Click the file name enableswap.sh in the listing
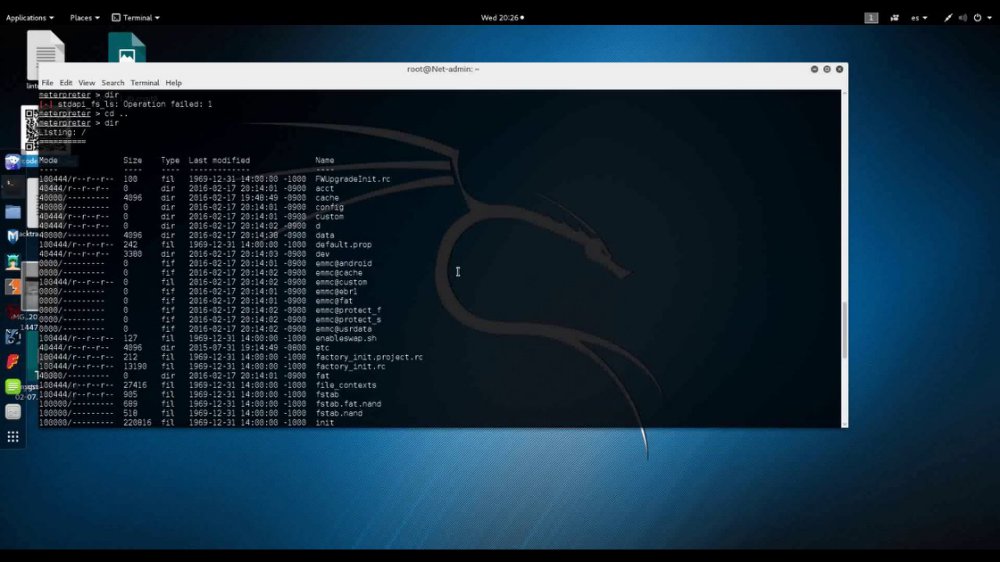1000x562 pixels. 346,339
